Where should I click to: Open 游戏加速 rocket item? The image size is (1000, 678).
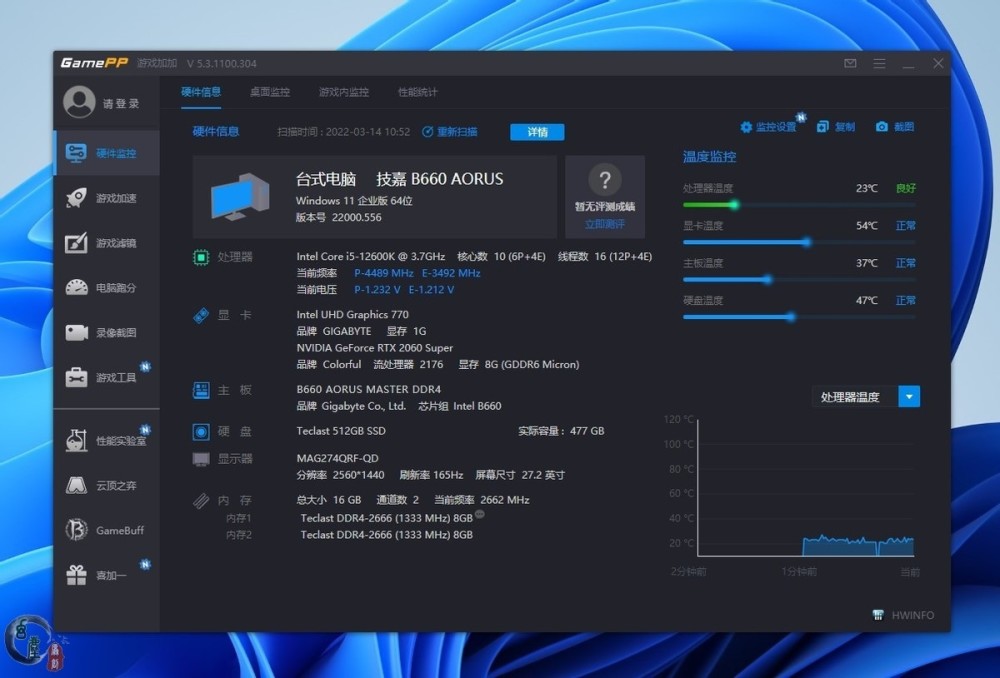[x=107, y=198]
